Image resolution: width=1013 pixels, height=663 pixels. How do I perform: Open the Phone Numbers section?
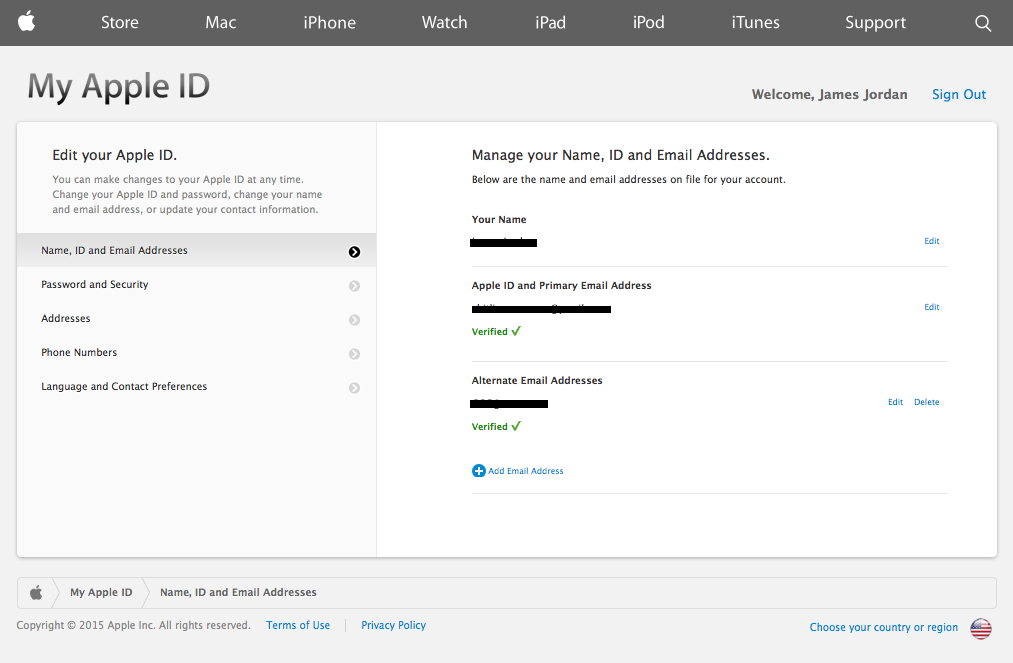196,352
